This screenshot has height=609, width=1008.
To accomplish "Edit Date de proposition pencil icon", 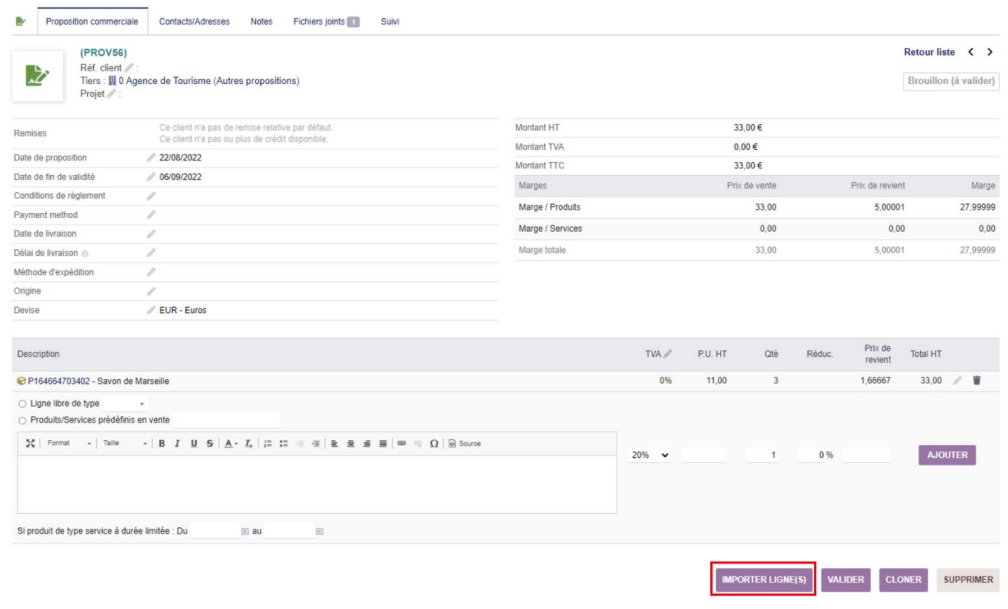I will pos(151,158).
